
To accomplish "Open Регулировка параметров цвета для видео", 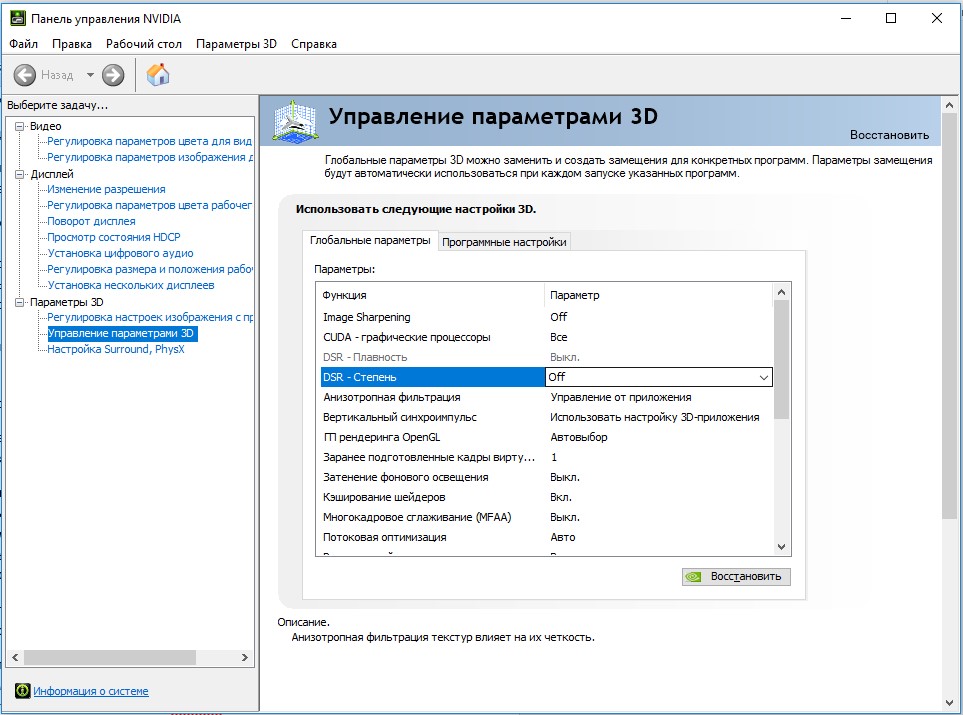I will click(x=149, y=141).
